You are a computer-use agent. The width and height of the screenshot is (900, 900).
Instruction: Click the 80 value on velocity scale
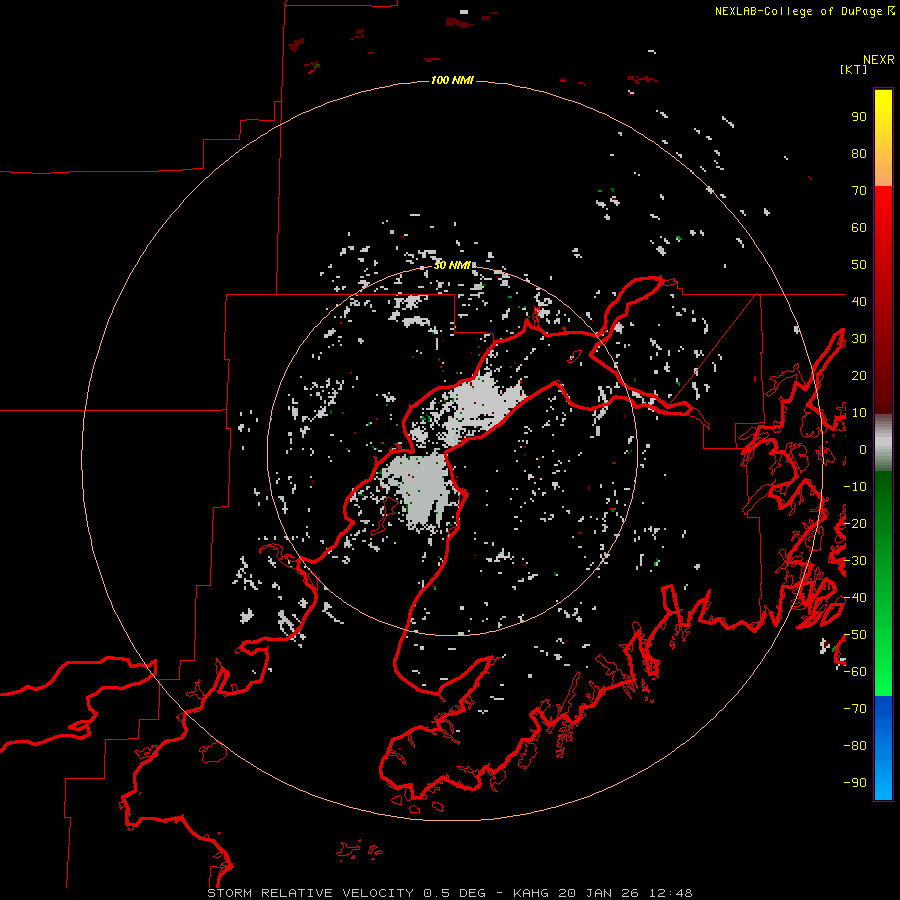pyautogui.click(x=859, y=154)
